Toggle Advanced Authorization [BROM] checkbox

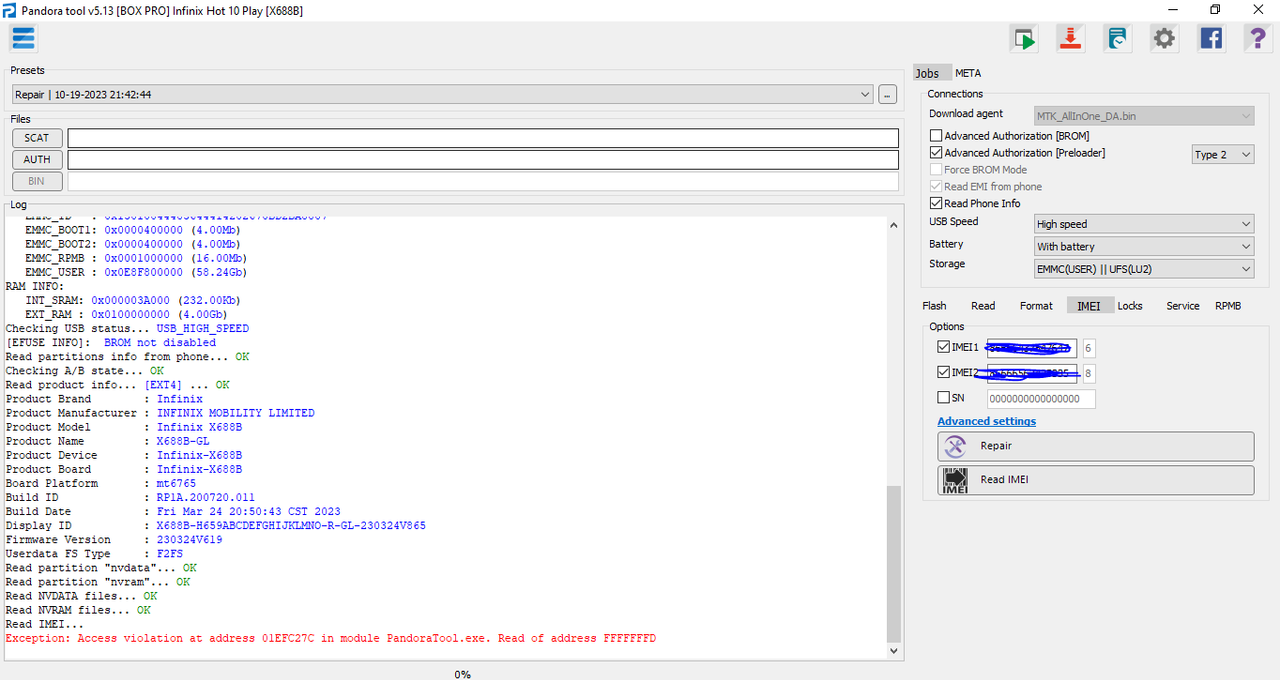point(936,136)
